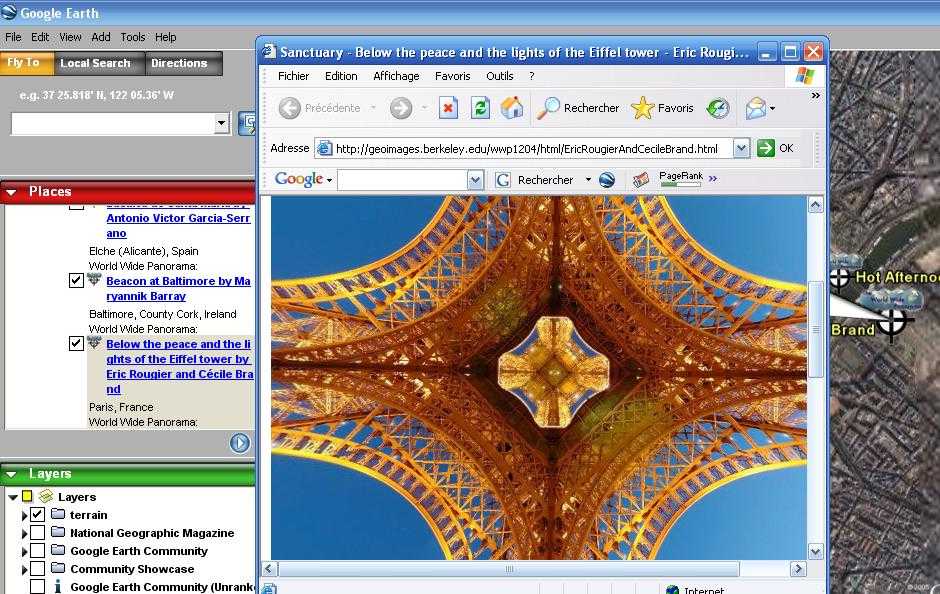Uncheck the Beacon at Baltimore placemark checkbox

[76, 281]
